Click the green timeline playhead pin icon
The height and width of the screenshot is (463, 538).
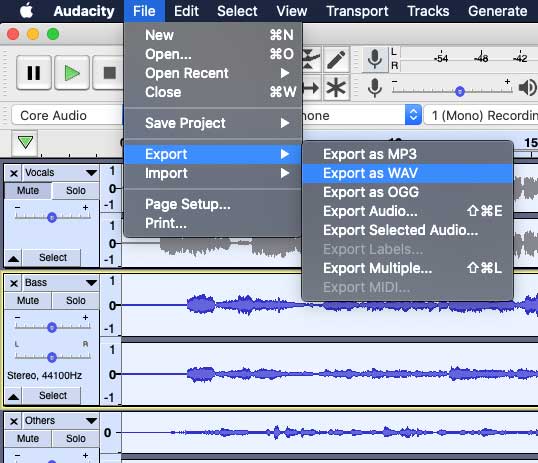pos(25,142)
